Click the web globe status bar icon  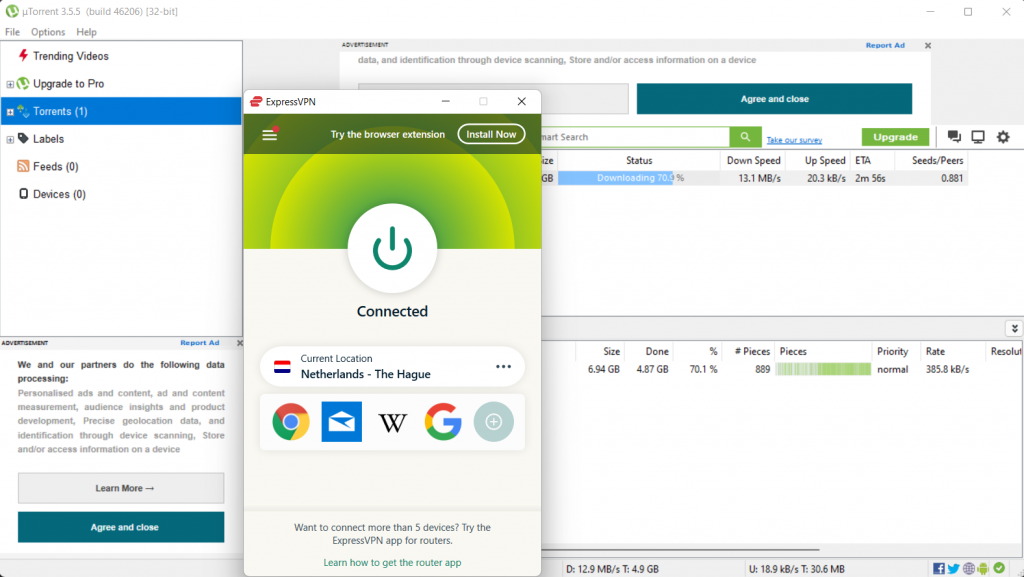[x=969, y=569]
